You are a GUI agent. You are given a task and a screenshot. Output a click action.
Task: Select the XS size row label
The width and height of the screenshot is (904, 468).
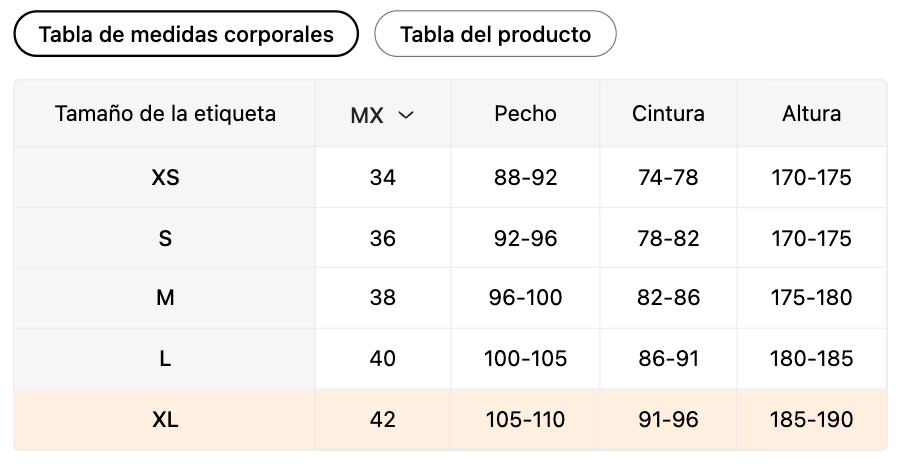(165, 178)
